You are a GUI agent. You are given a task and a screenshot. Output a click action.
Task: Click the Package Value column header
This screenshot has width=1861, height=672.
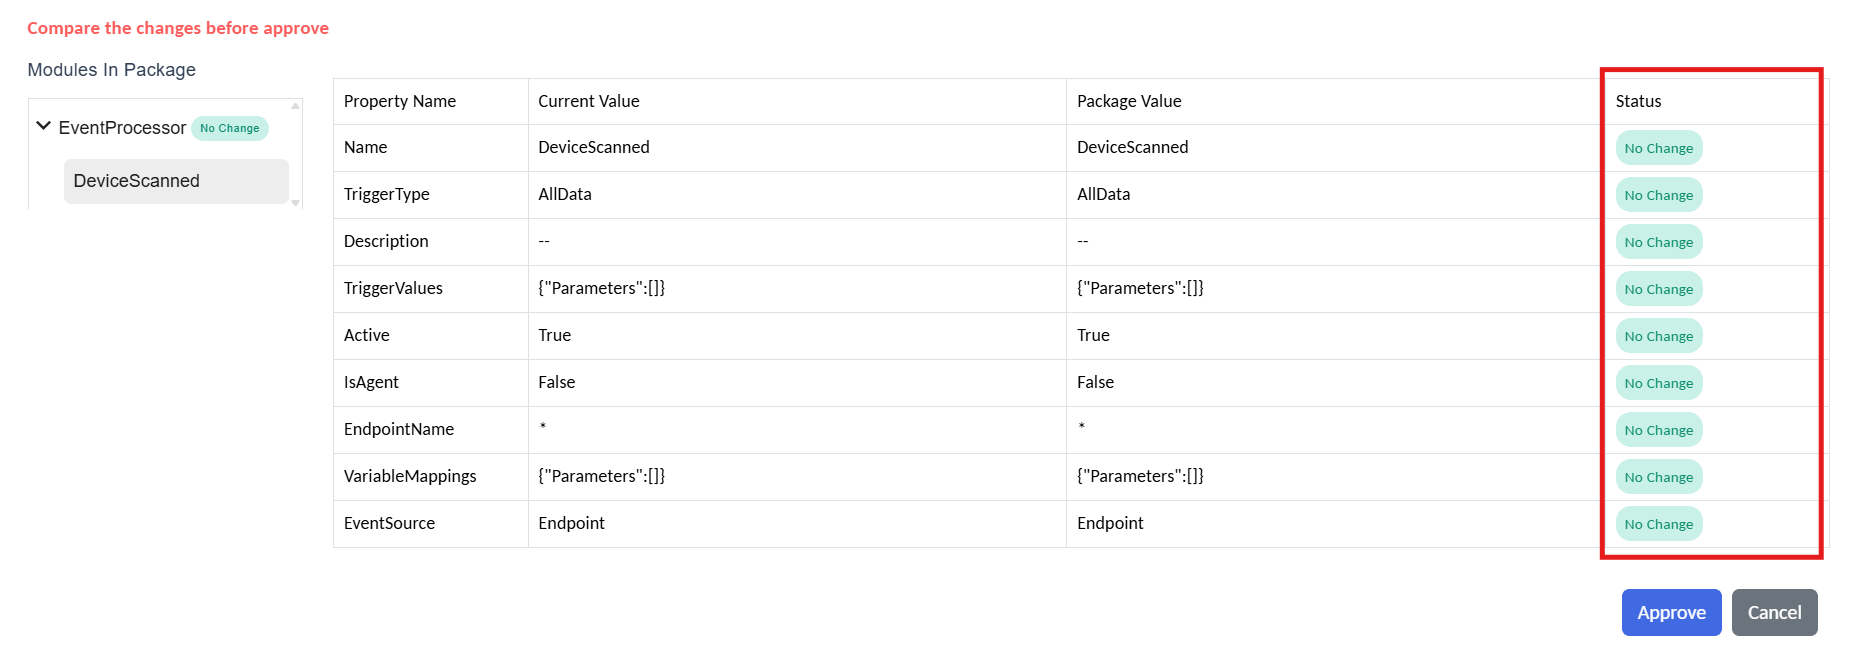point(1129,101)
